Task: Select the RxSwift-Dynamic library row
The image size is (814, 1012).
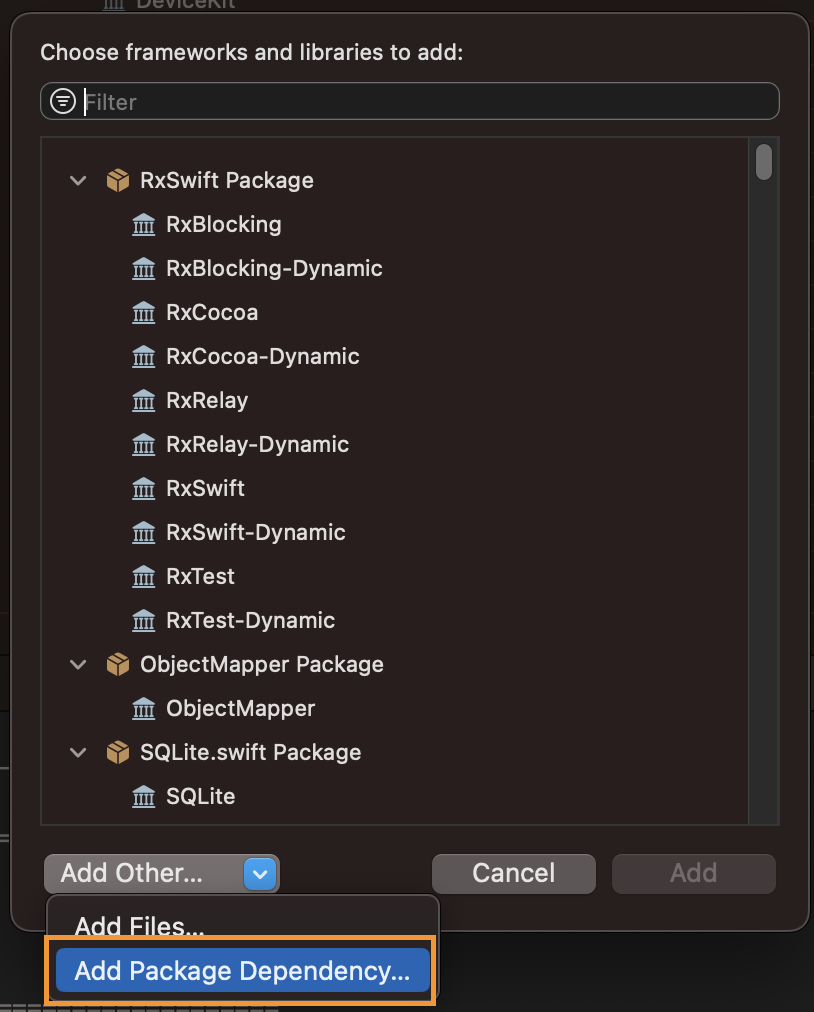Action: [395, 532]
